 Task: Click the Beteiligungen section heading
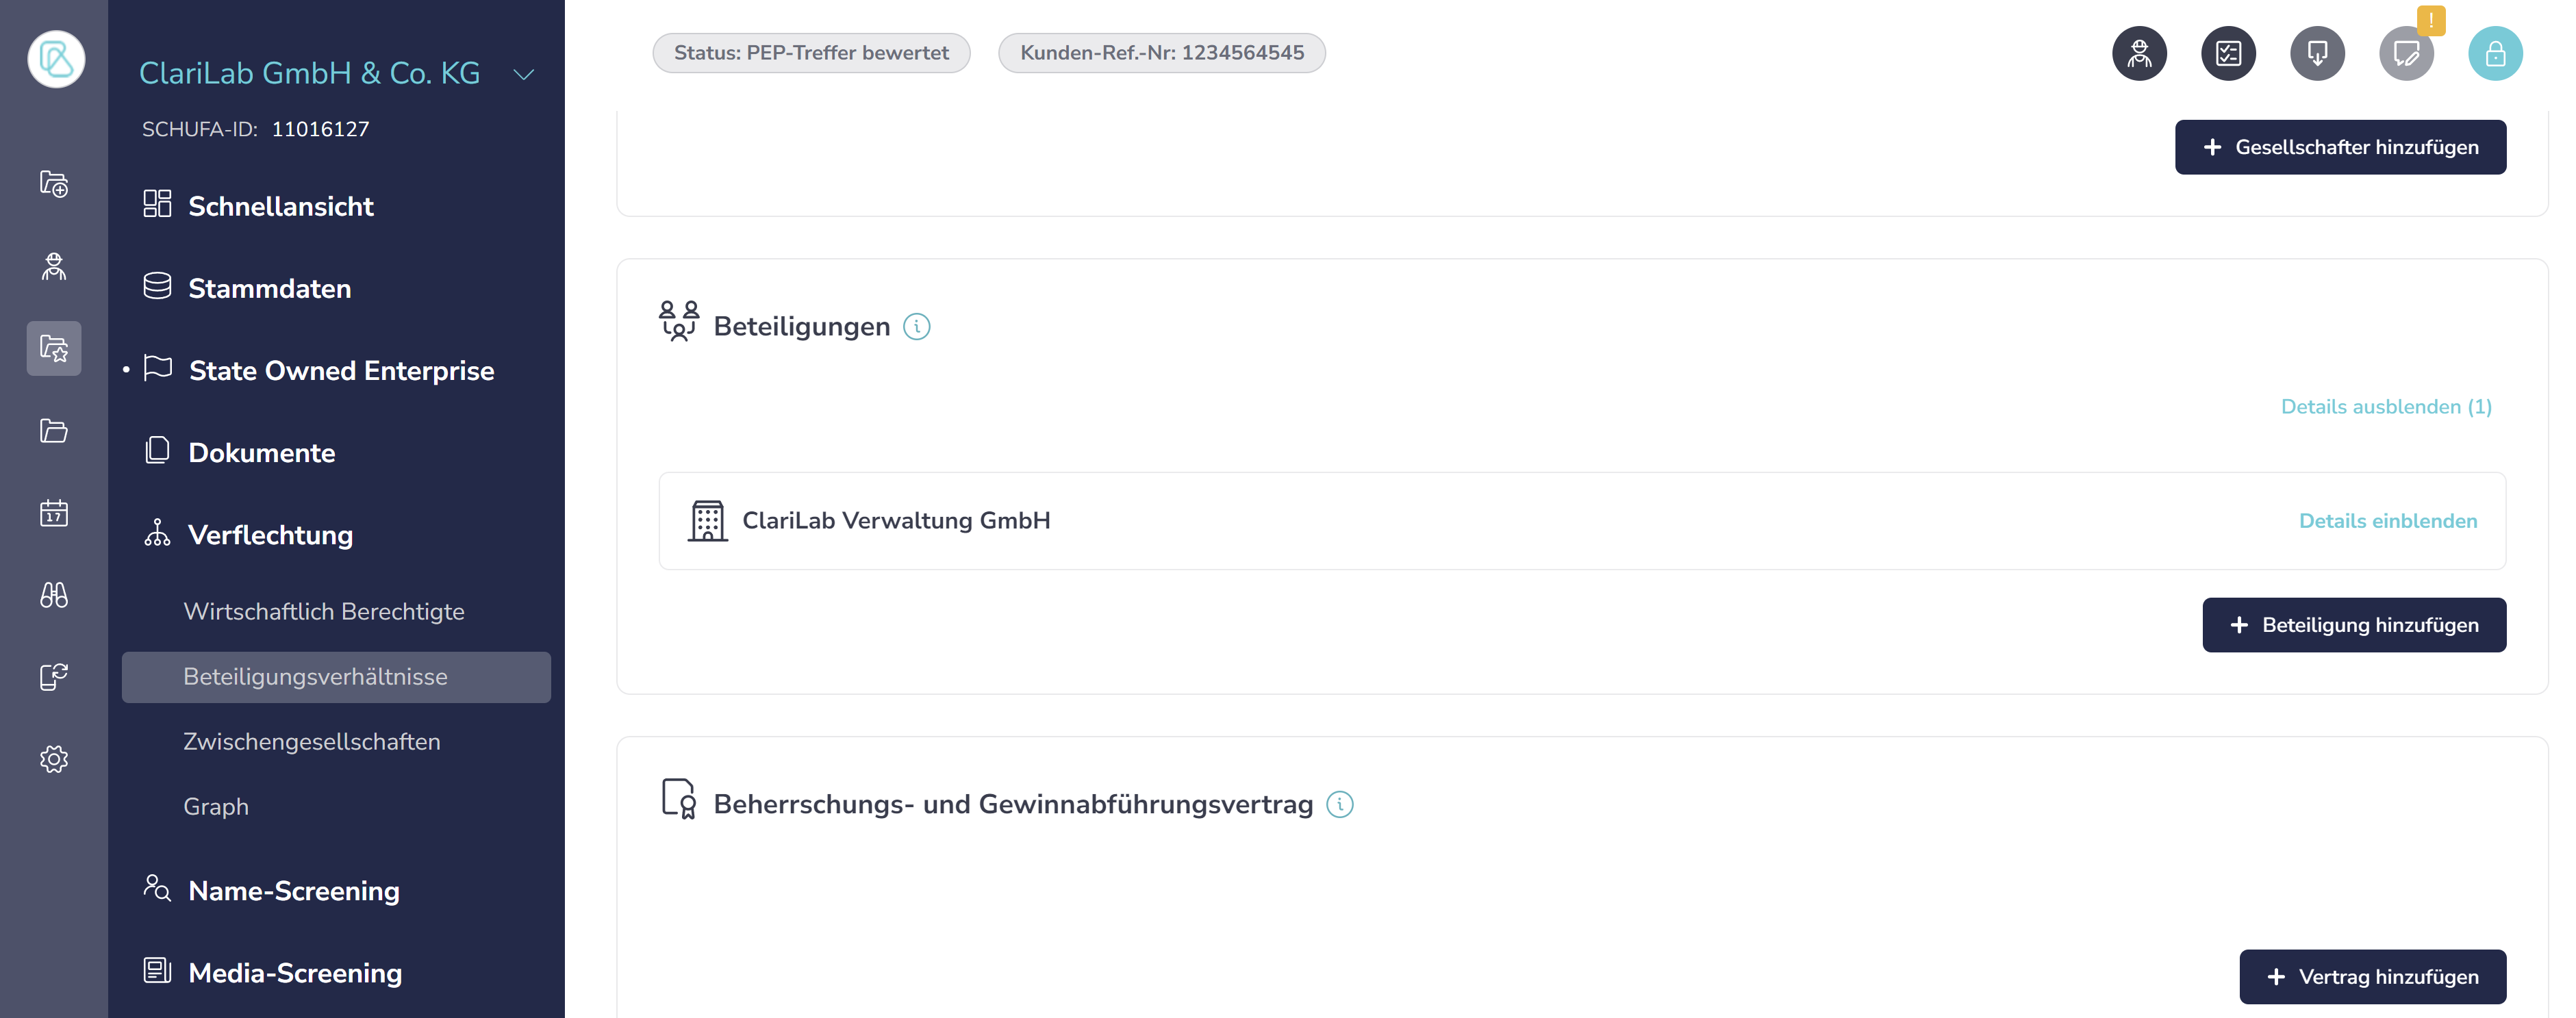[801, 327]
